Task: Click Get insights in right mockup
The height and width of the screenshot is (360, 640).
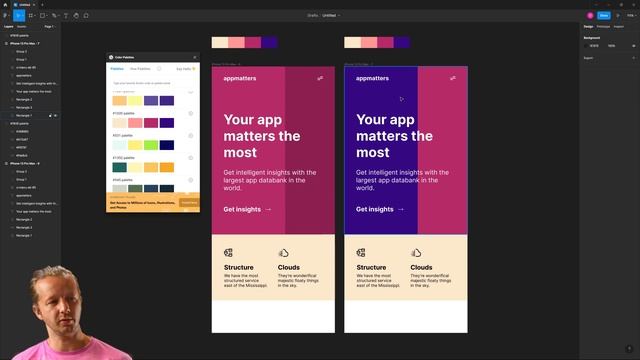Action: (380, 209)
